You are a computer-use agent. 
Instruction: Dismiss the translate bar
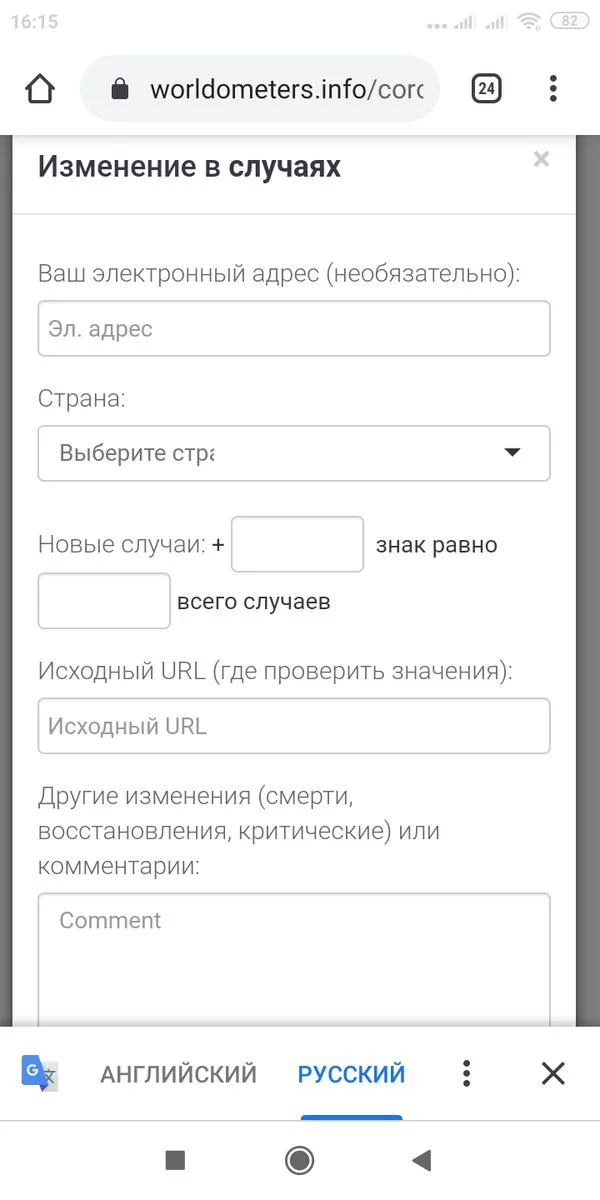click(x=553, y=1074)
